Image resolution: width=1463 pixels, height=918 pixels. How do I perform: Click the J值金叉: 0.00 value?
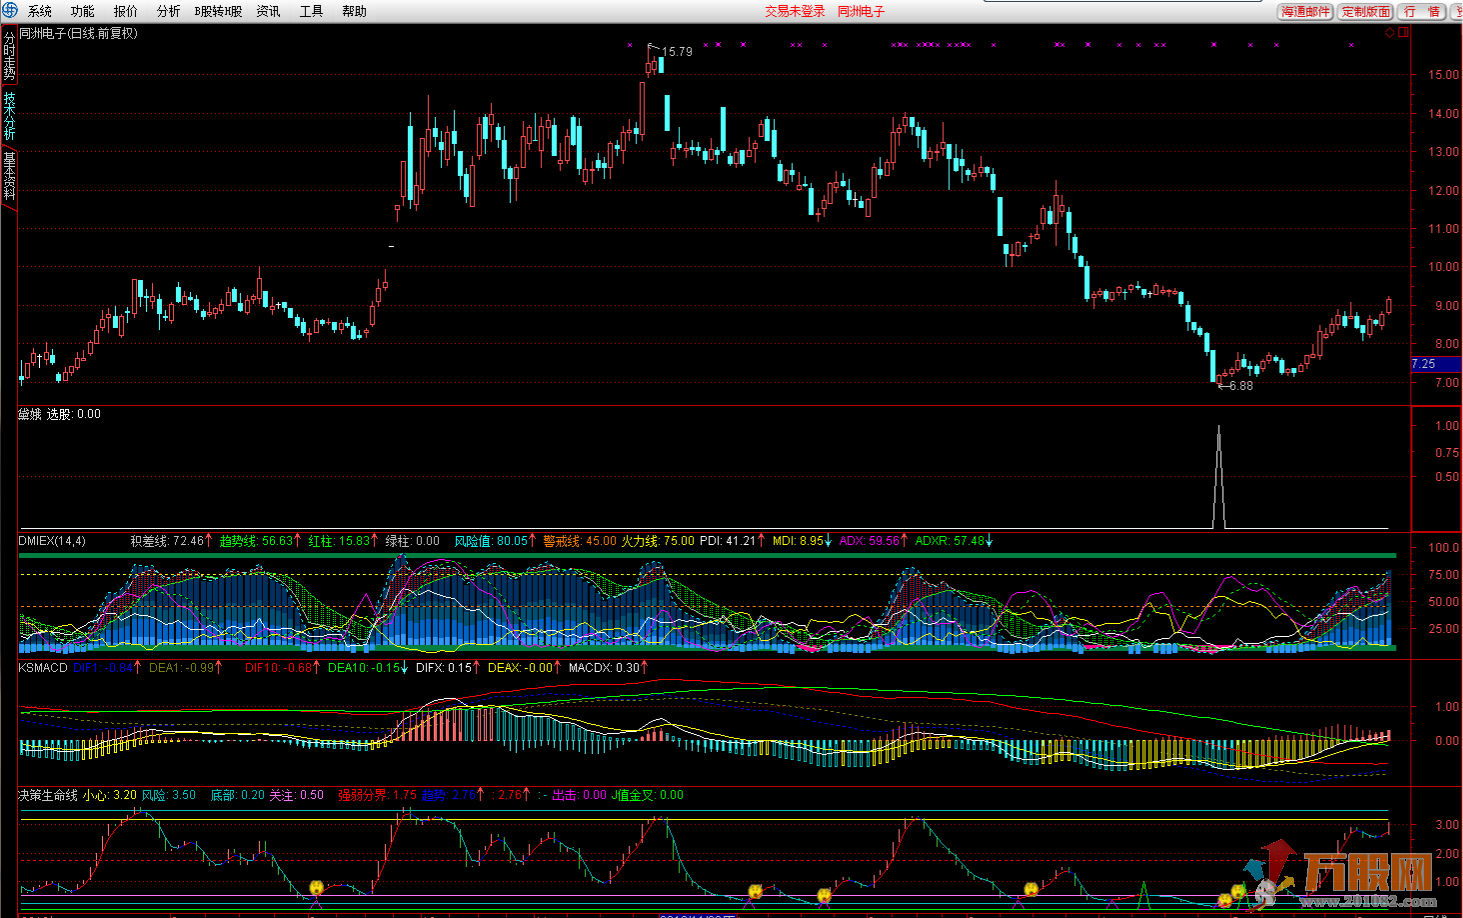pyautogui.click(x=648, y=795)
